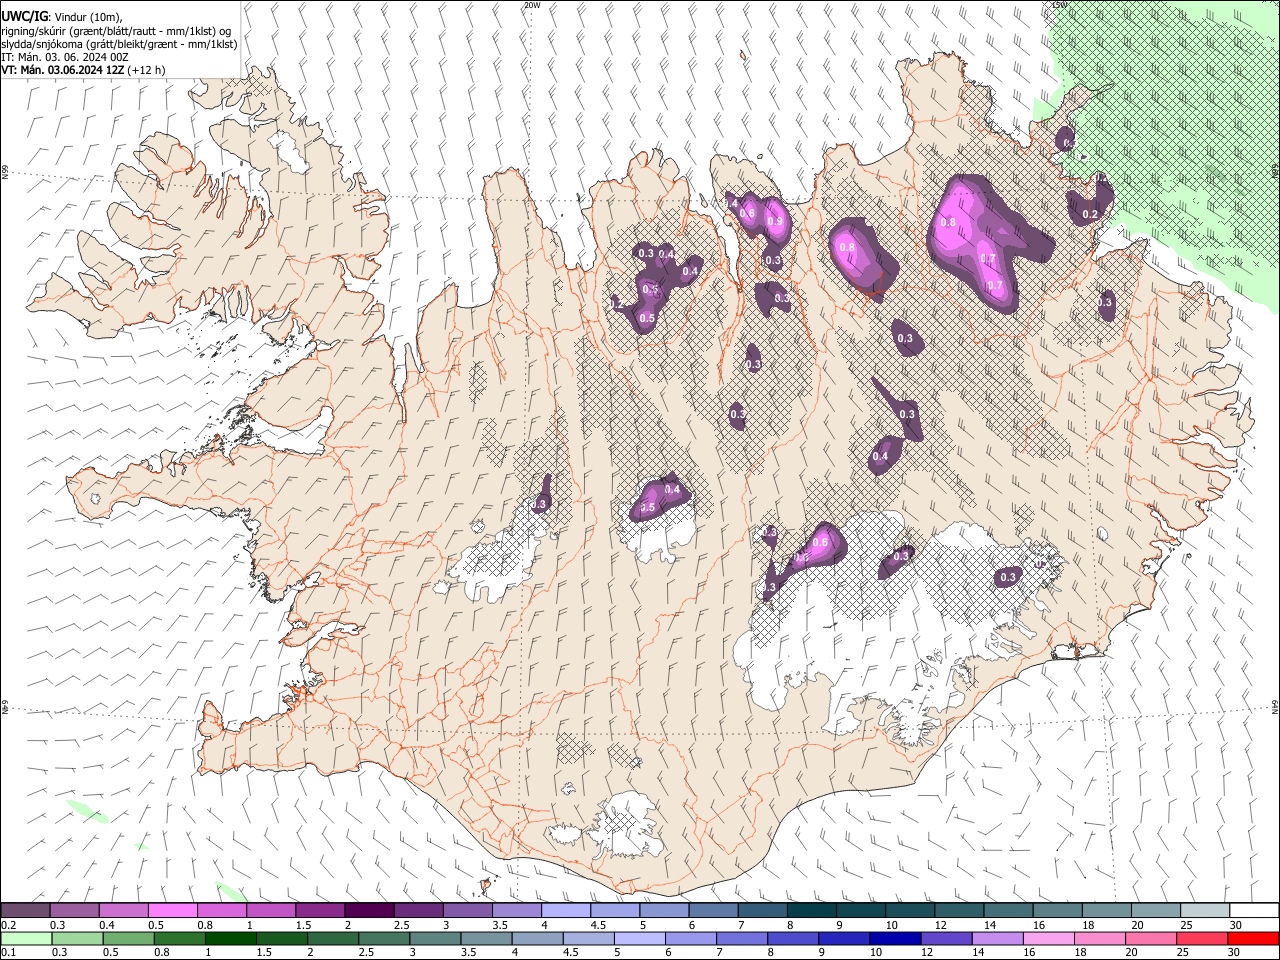Select the light pink 16 rain legend swatch

(x=1049, y=939)
